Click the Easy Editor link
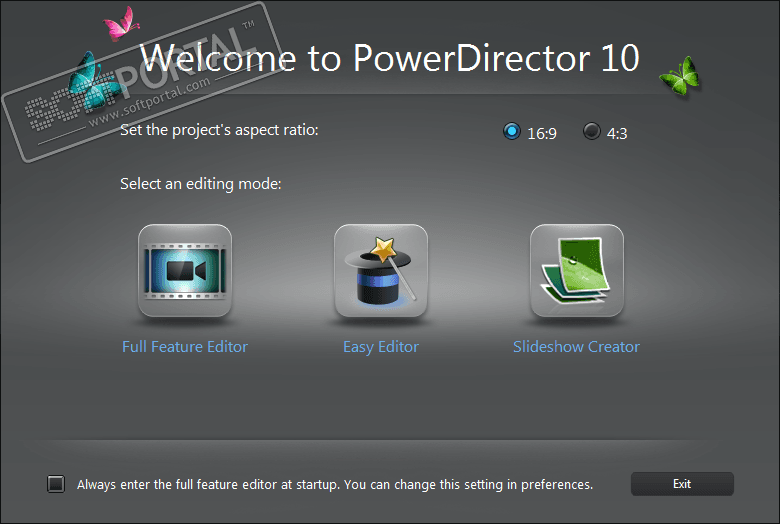 point(381,347)
